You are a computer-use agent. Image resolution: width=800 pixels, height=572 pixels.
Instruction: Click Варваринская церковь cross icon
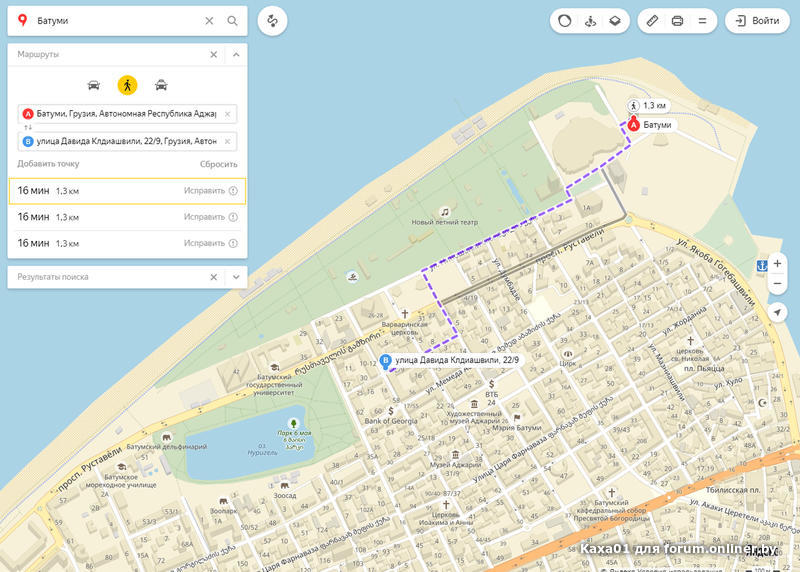coord(405,313)
